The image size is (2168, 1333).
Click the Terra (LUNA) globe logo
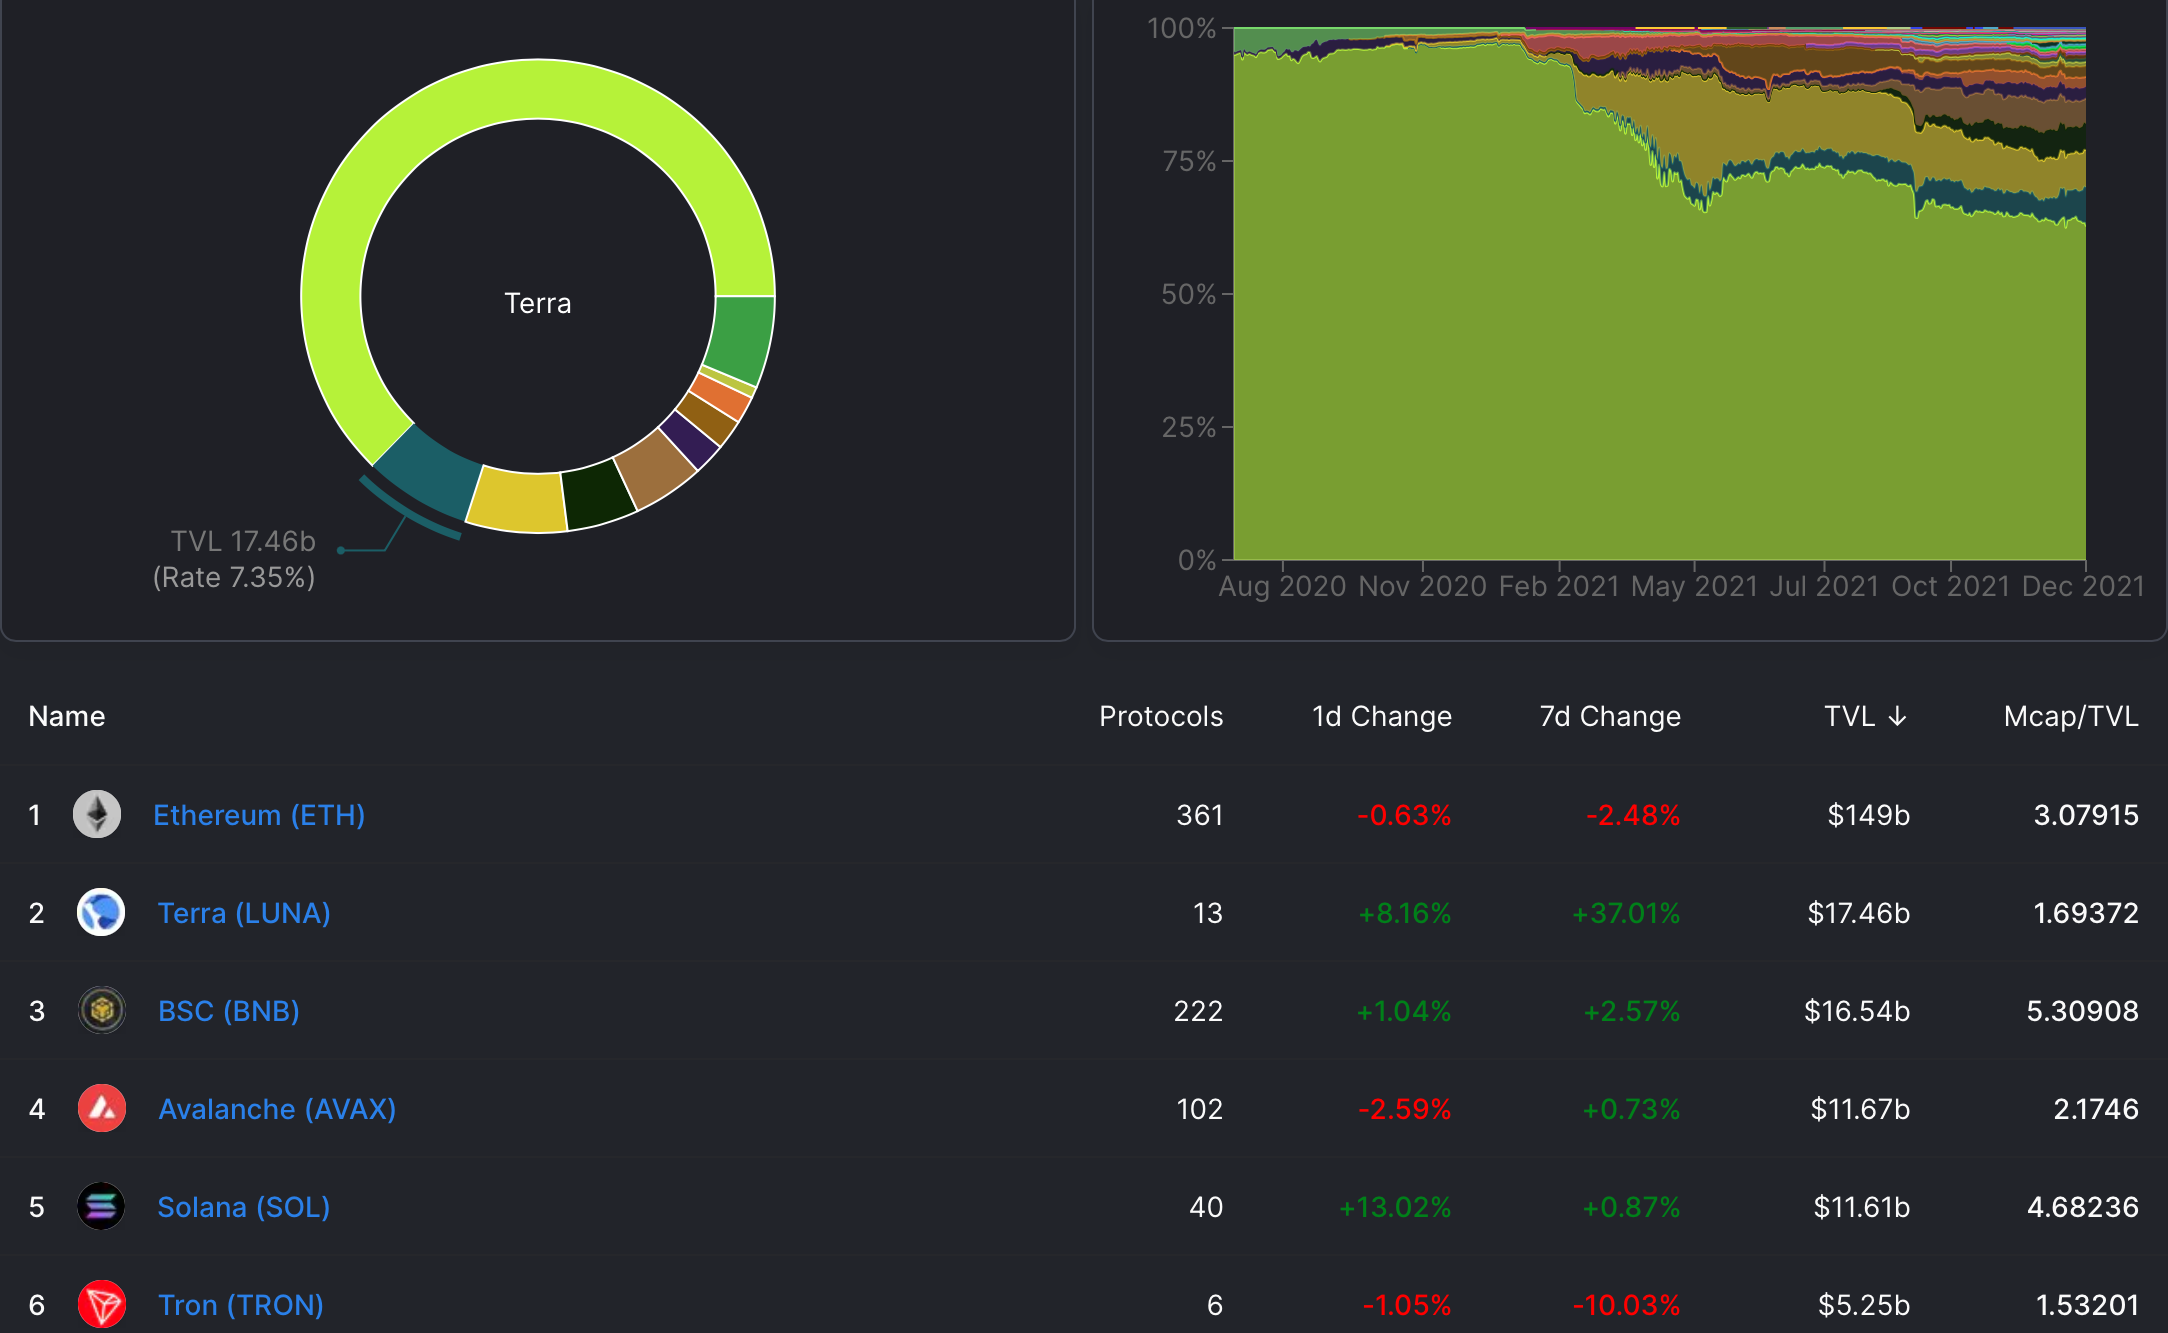[100, 913]
